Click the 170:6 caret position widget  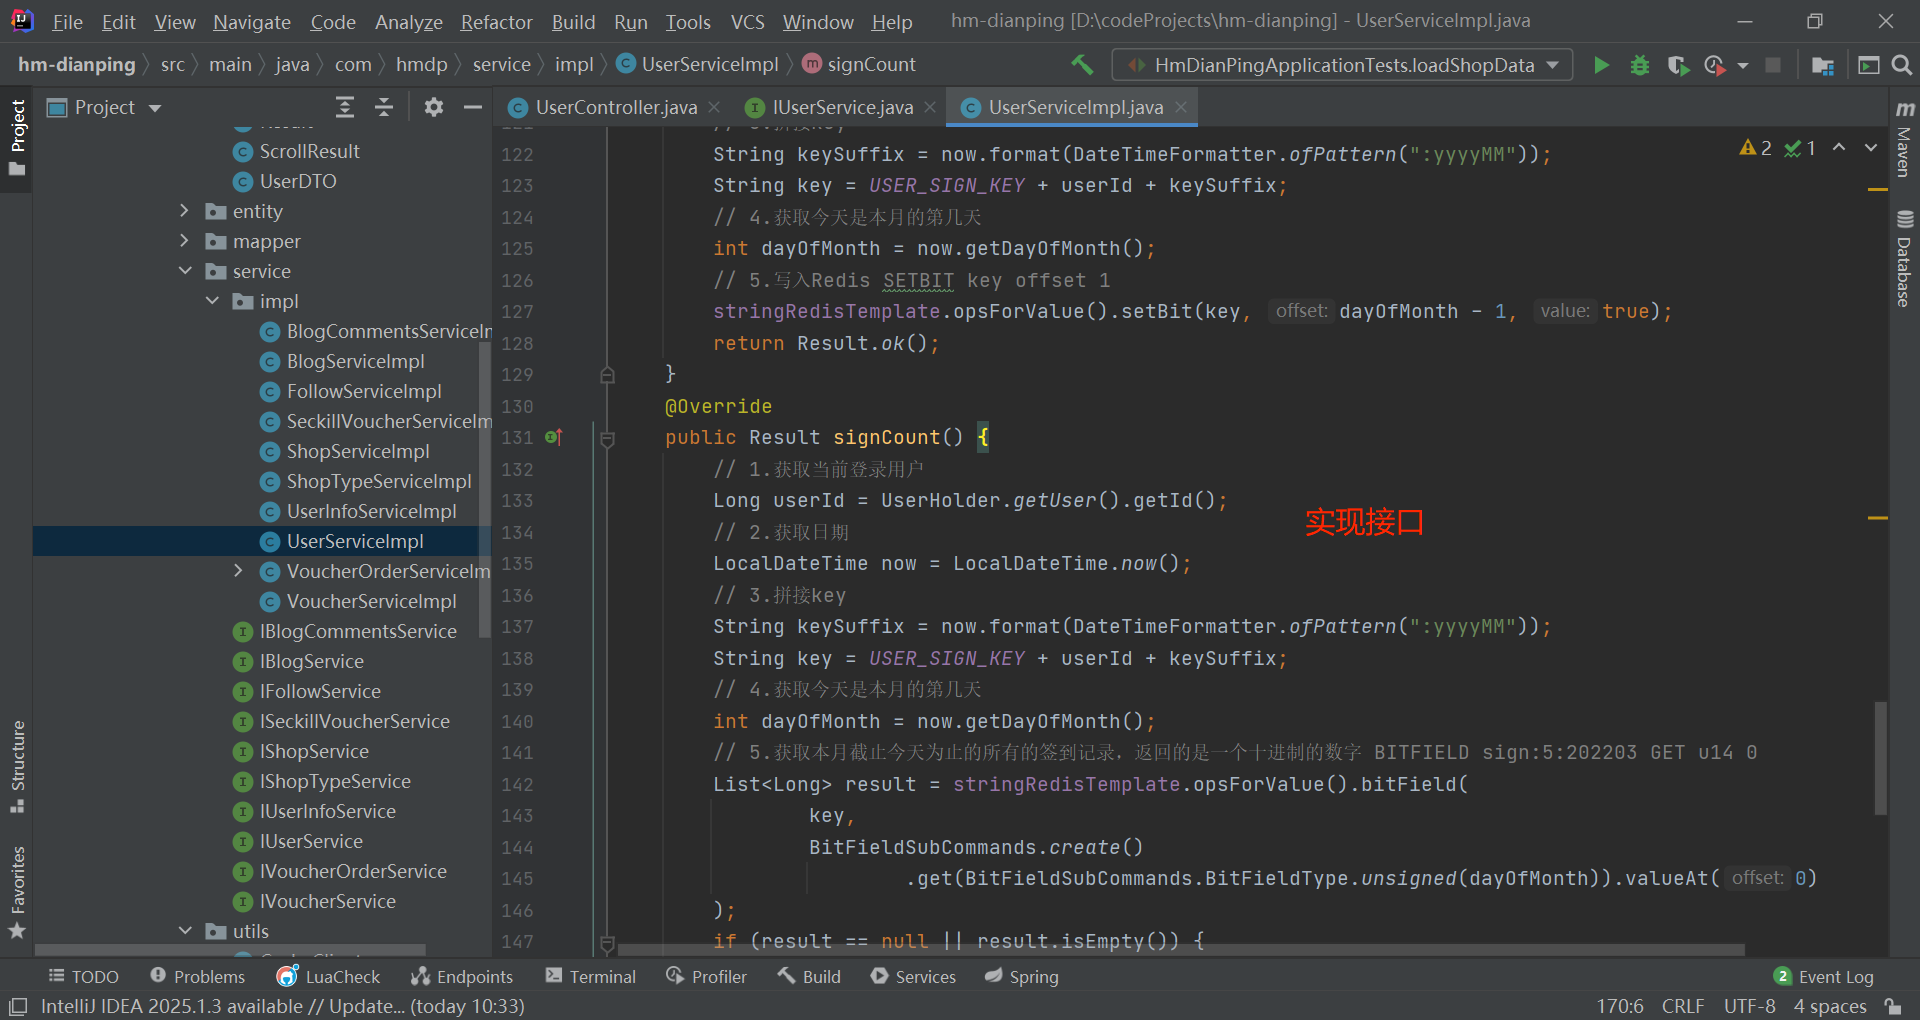1620,1006
